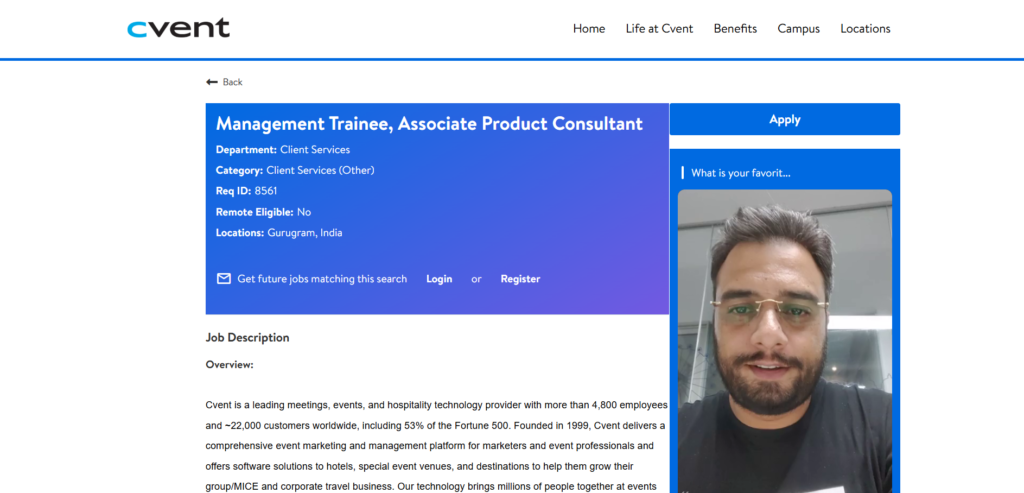Click the Cvent logo
1024x493 pixels.
pos(178,28)
